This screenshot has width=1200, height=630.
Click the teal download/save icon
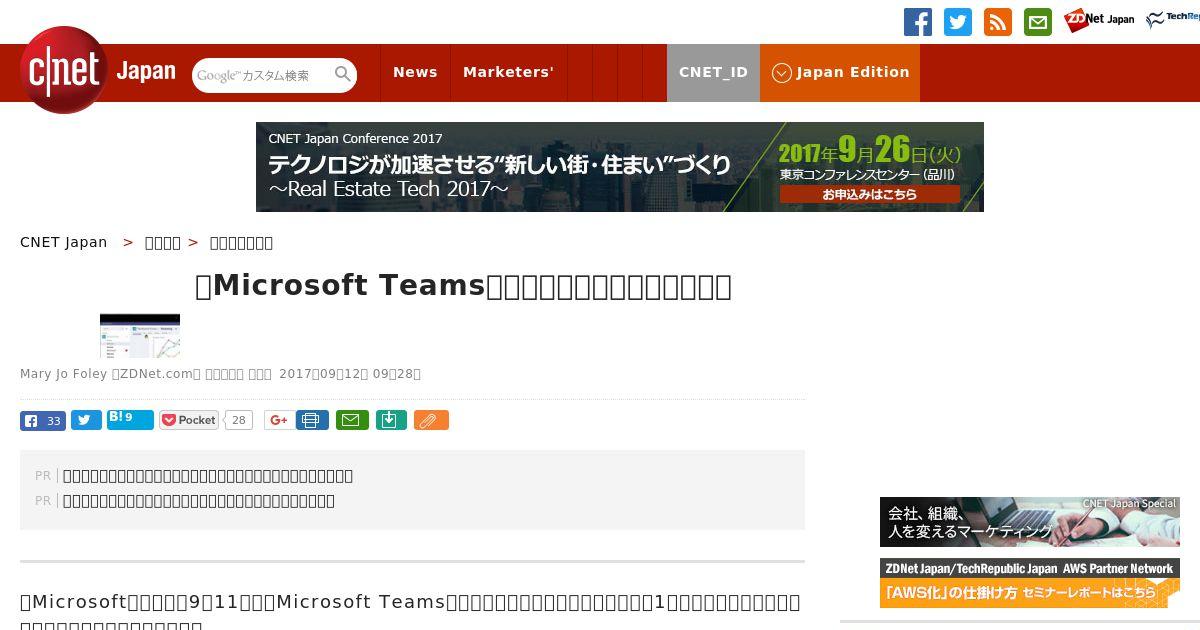pos(391,420)
